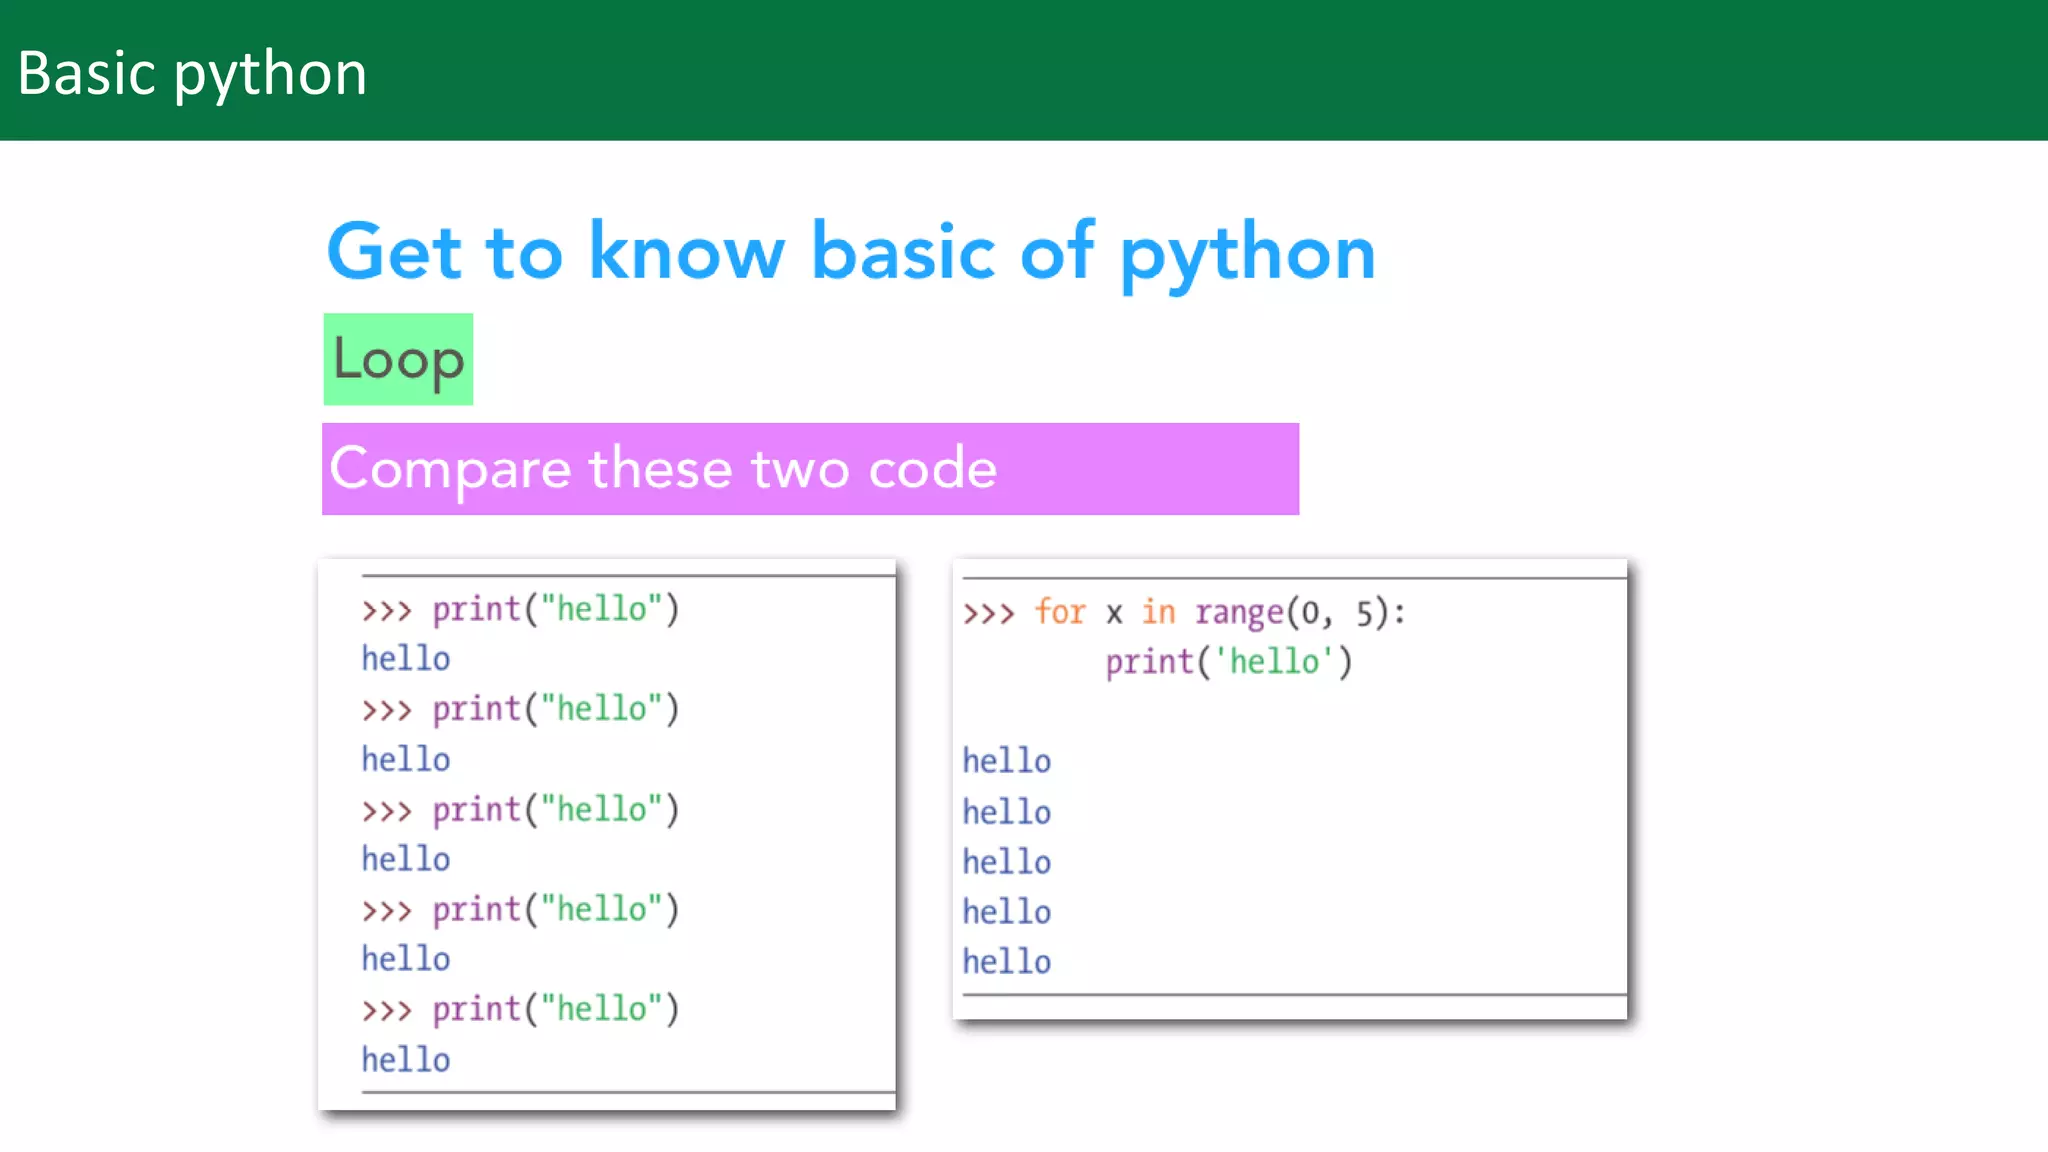The image size is (2048, 1152).
Task: Click the first 'hello' output in right box
Action: coord(1007,761)
